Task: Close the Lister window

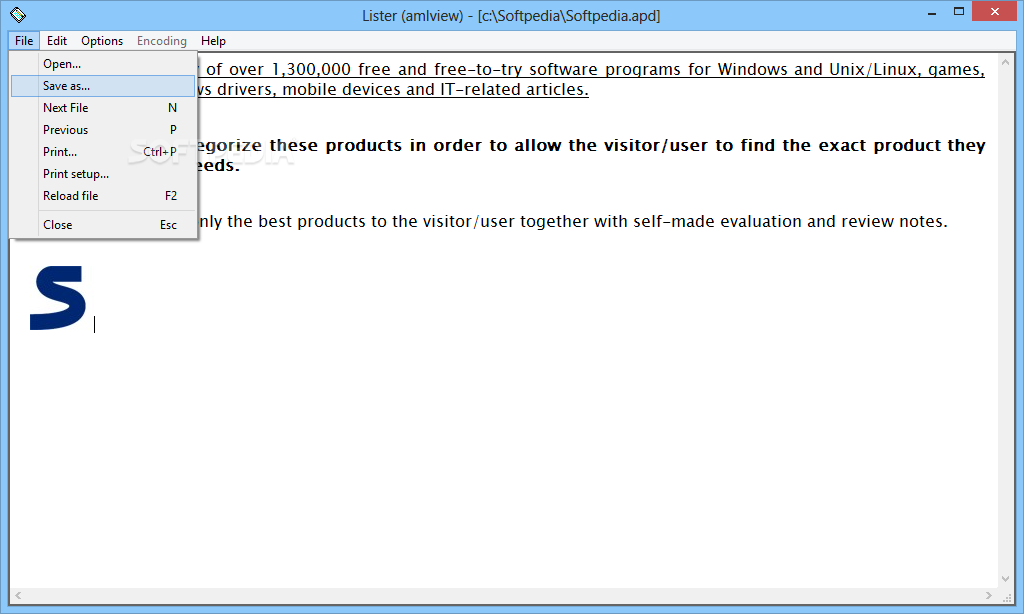Action: (995, 12)
